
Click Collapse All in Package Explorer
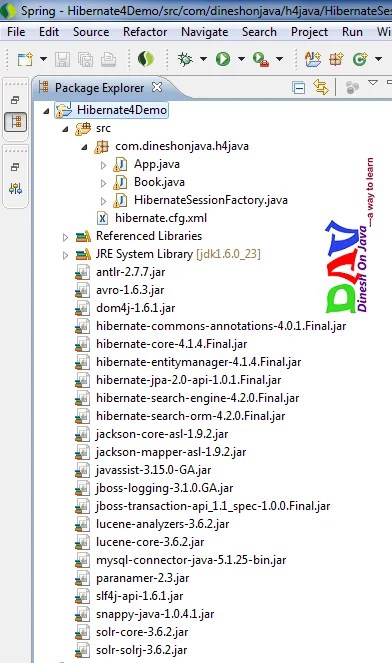[x=299, y=88]
